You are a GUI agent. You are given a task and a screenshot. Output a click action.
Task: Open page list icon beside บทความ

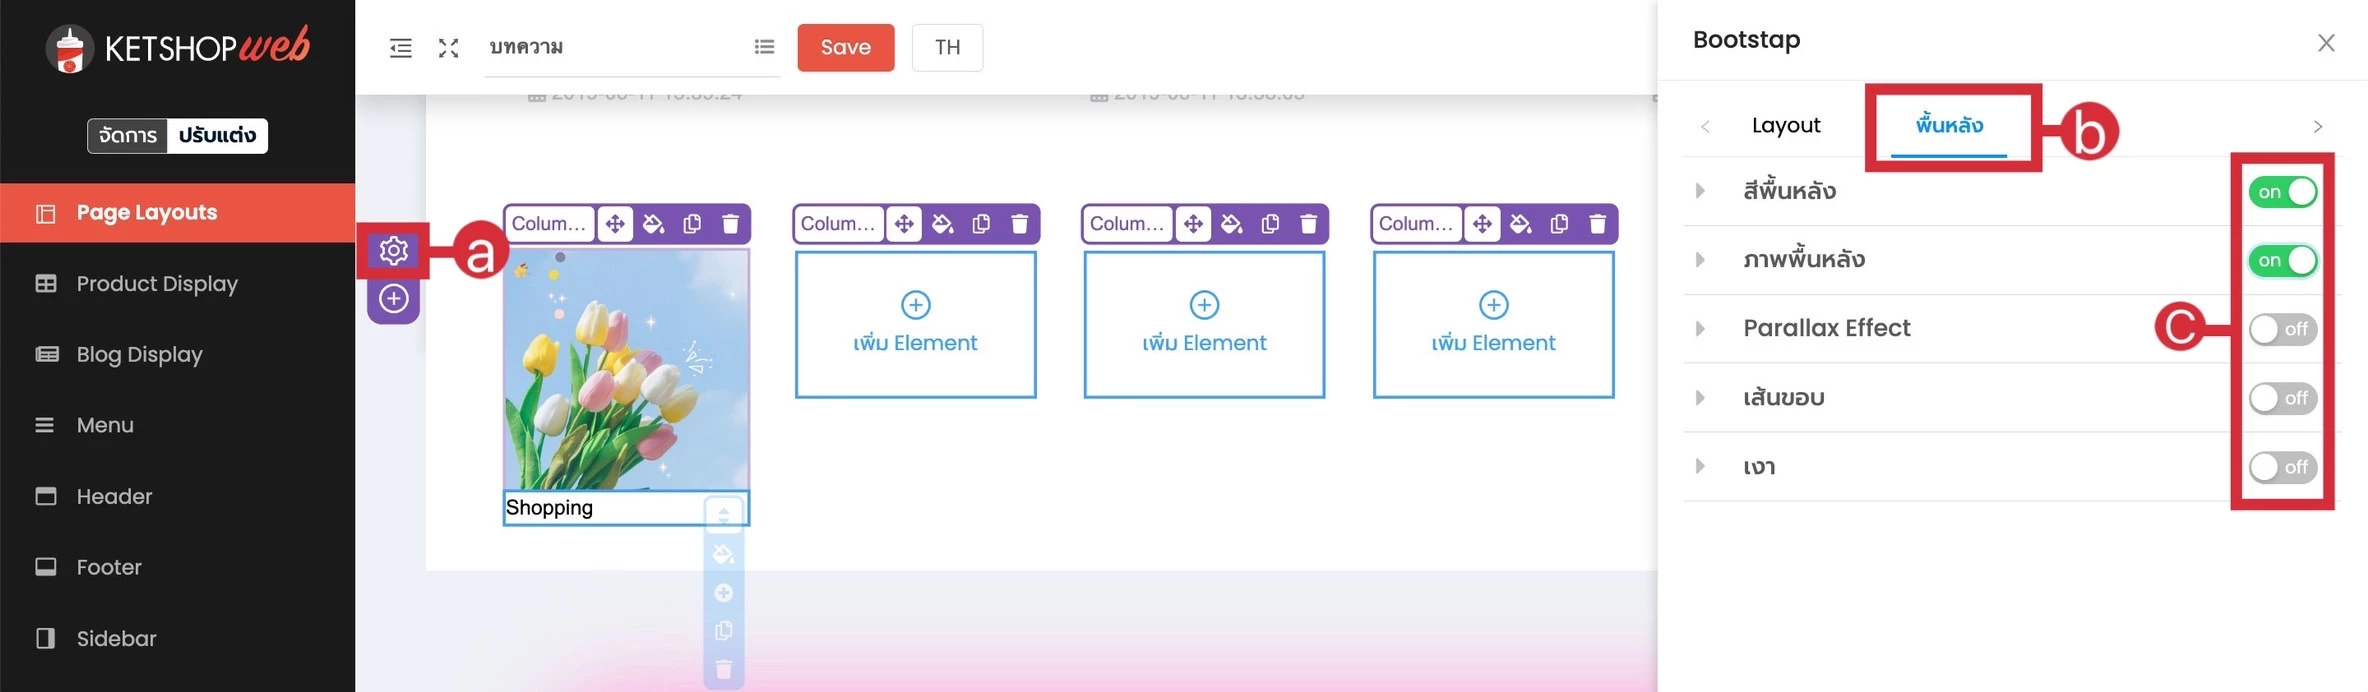tap(764, 47)
